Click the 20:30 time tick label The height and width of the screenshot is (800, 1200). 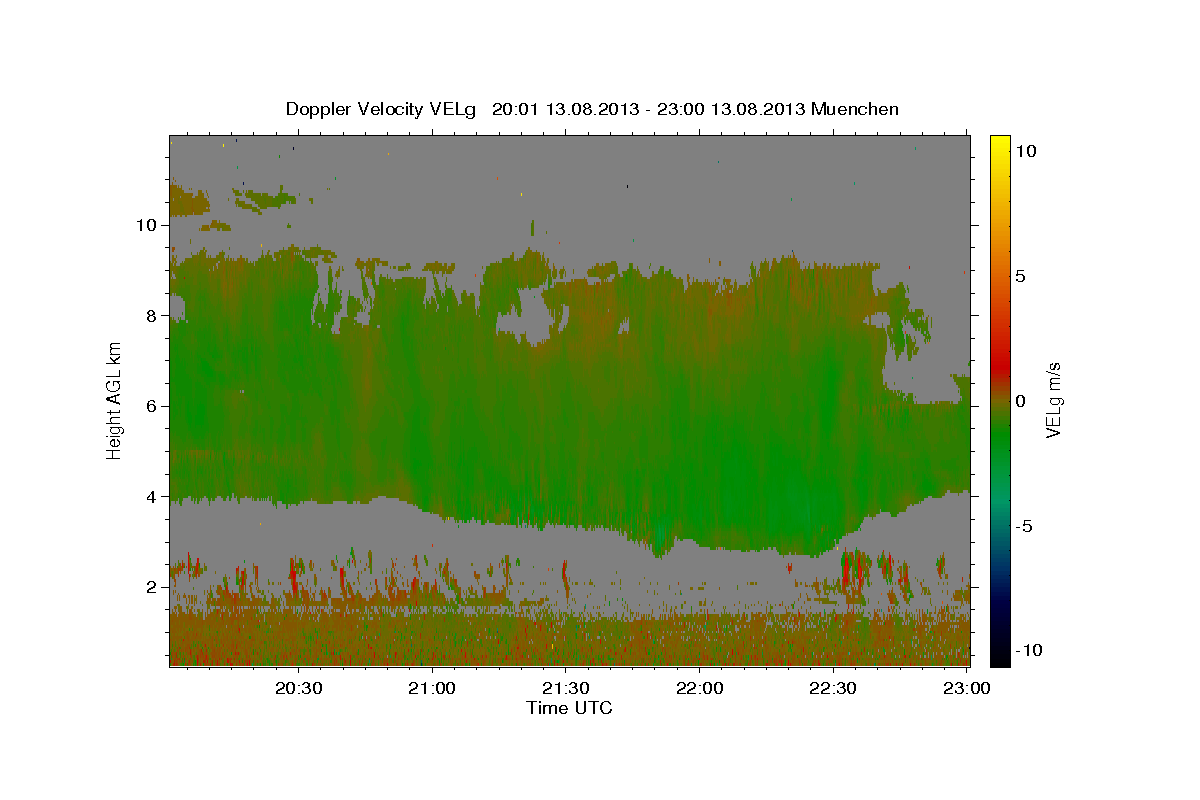299,688
